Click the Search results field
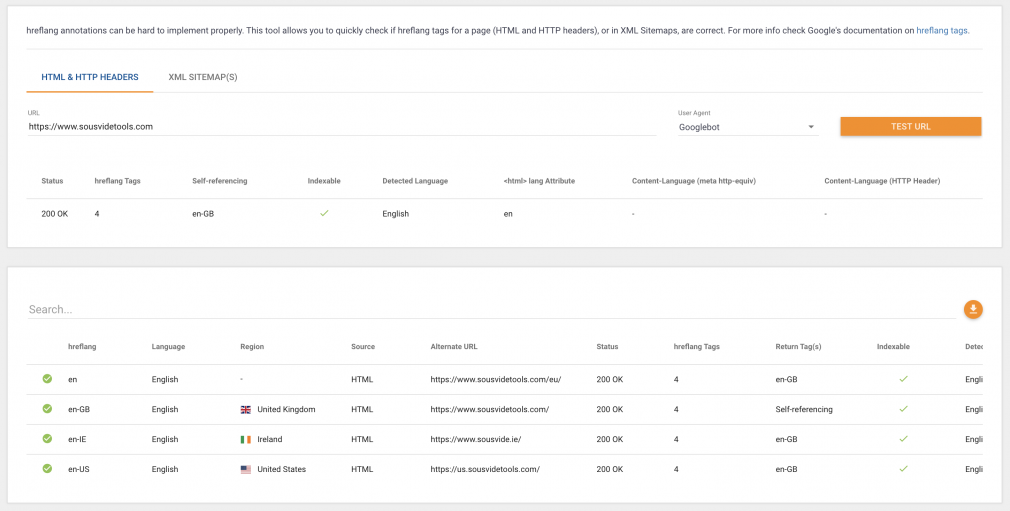Image resolution: width=1010 pixels, height=511 pixels. (x=491, y=309)
